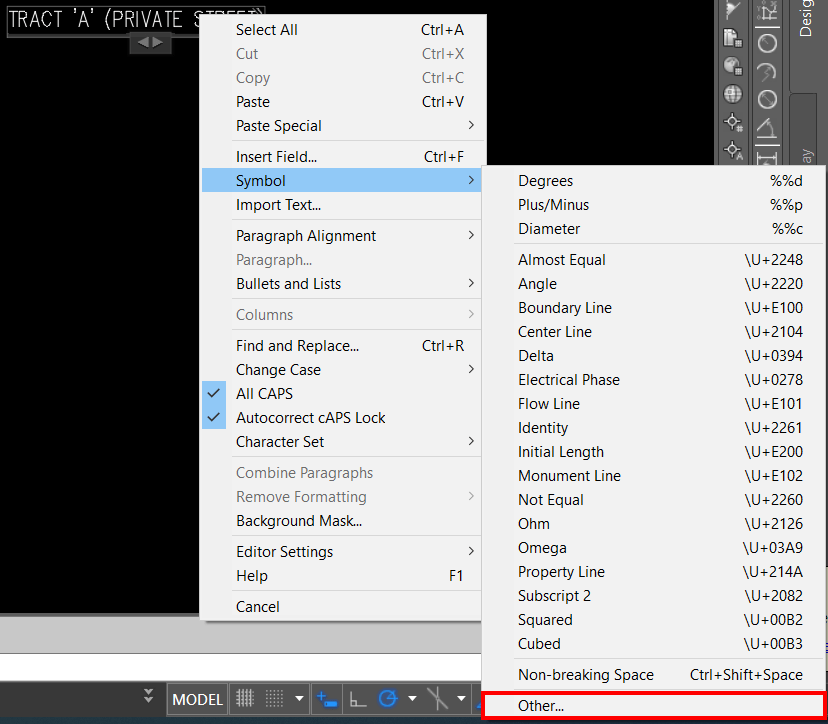Open Insert Field dialog
The image size is (828, 724).
(341, 156)
